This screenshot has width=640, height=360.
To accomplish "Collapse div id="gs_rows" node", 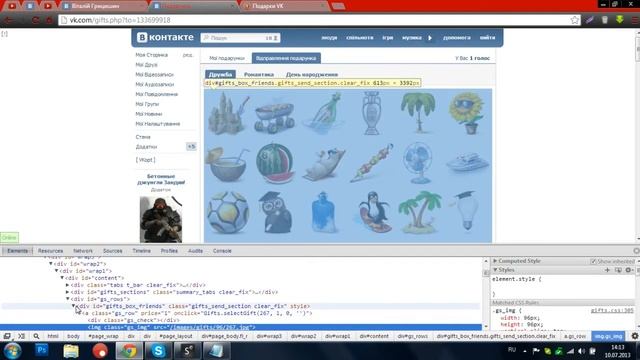I will coord(68,299).
